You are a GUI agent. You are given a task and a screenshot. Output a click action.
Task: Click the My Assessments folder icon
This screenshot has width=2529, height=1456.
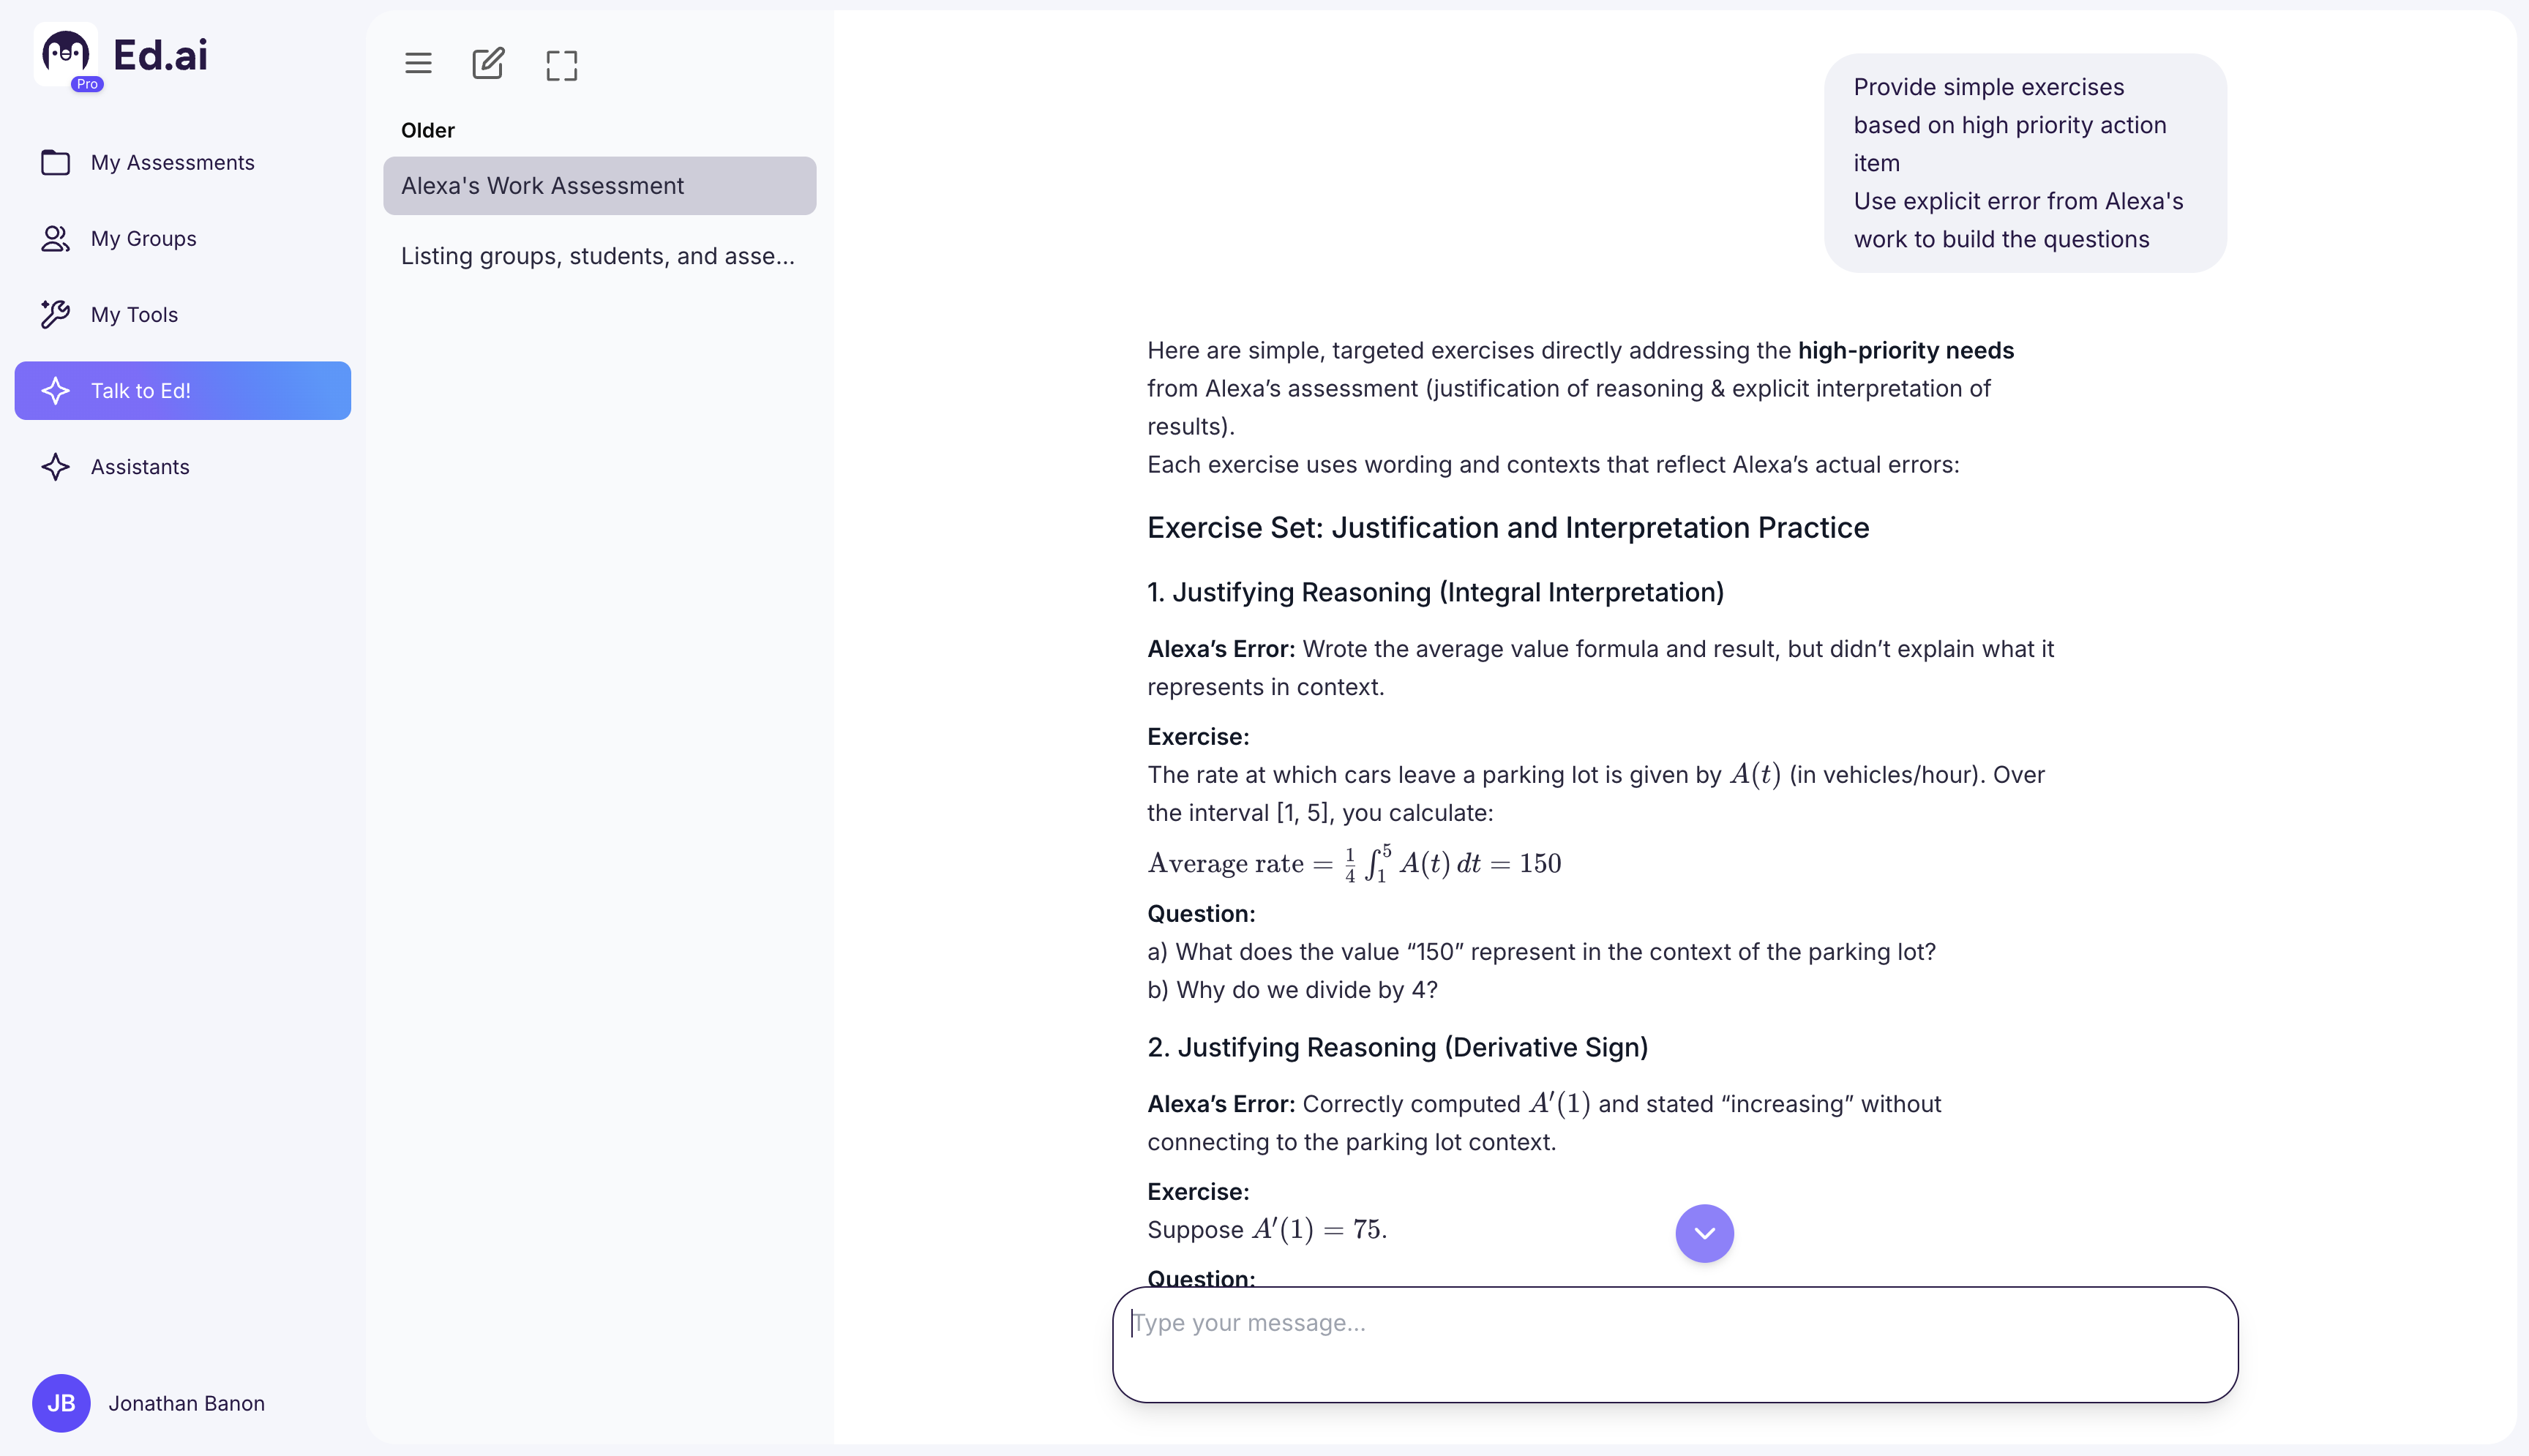(x=55, y=162)
